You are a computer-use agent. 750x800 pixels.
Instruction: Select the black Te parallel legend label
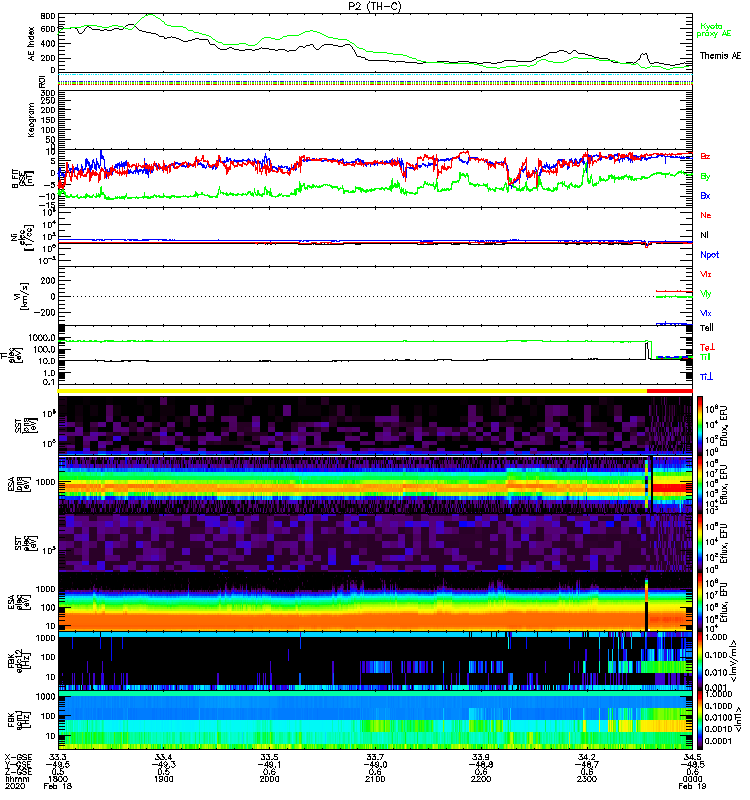coord(707,328)
